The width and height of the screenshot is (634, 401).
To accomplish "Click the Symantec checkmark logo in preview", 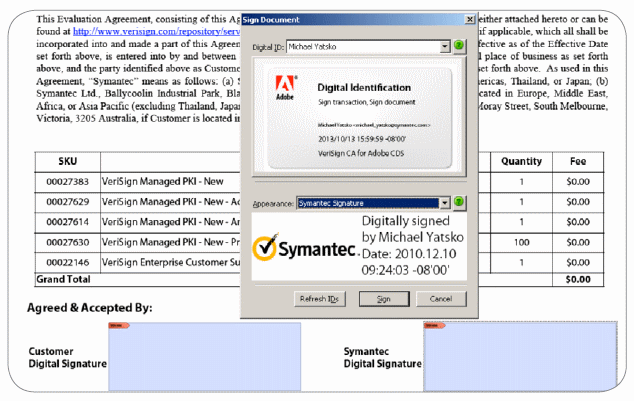I will point(266,247).
